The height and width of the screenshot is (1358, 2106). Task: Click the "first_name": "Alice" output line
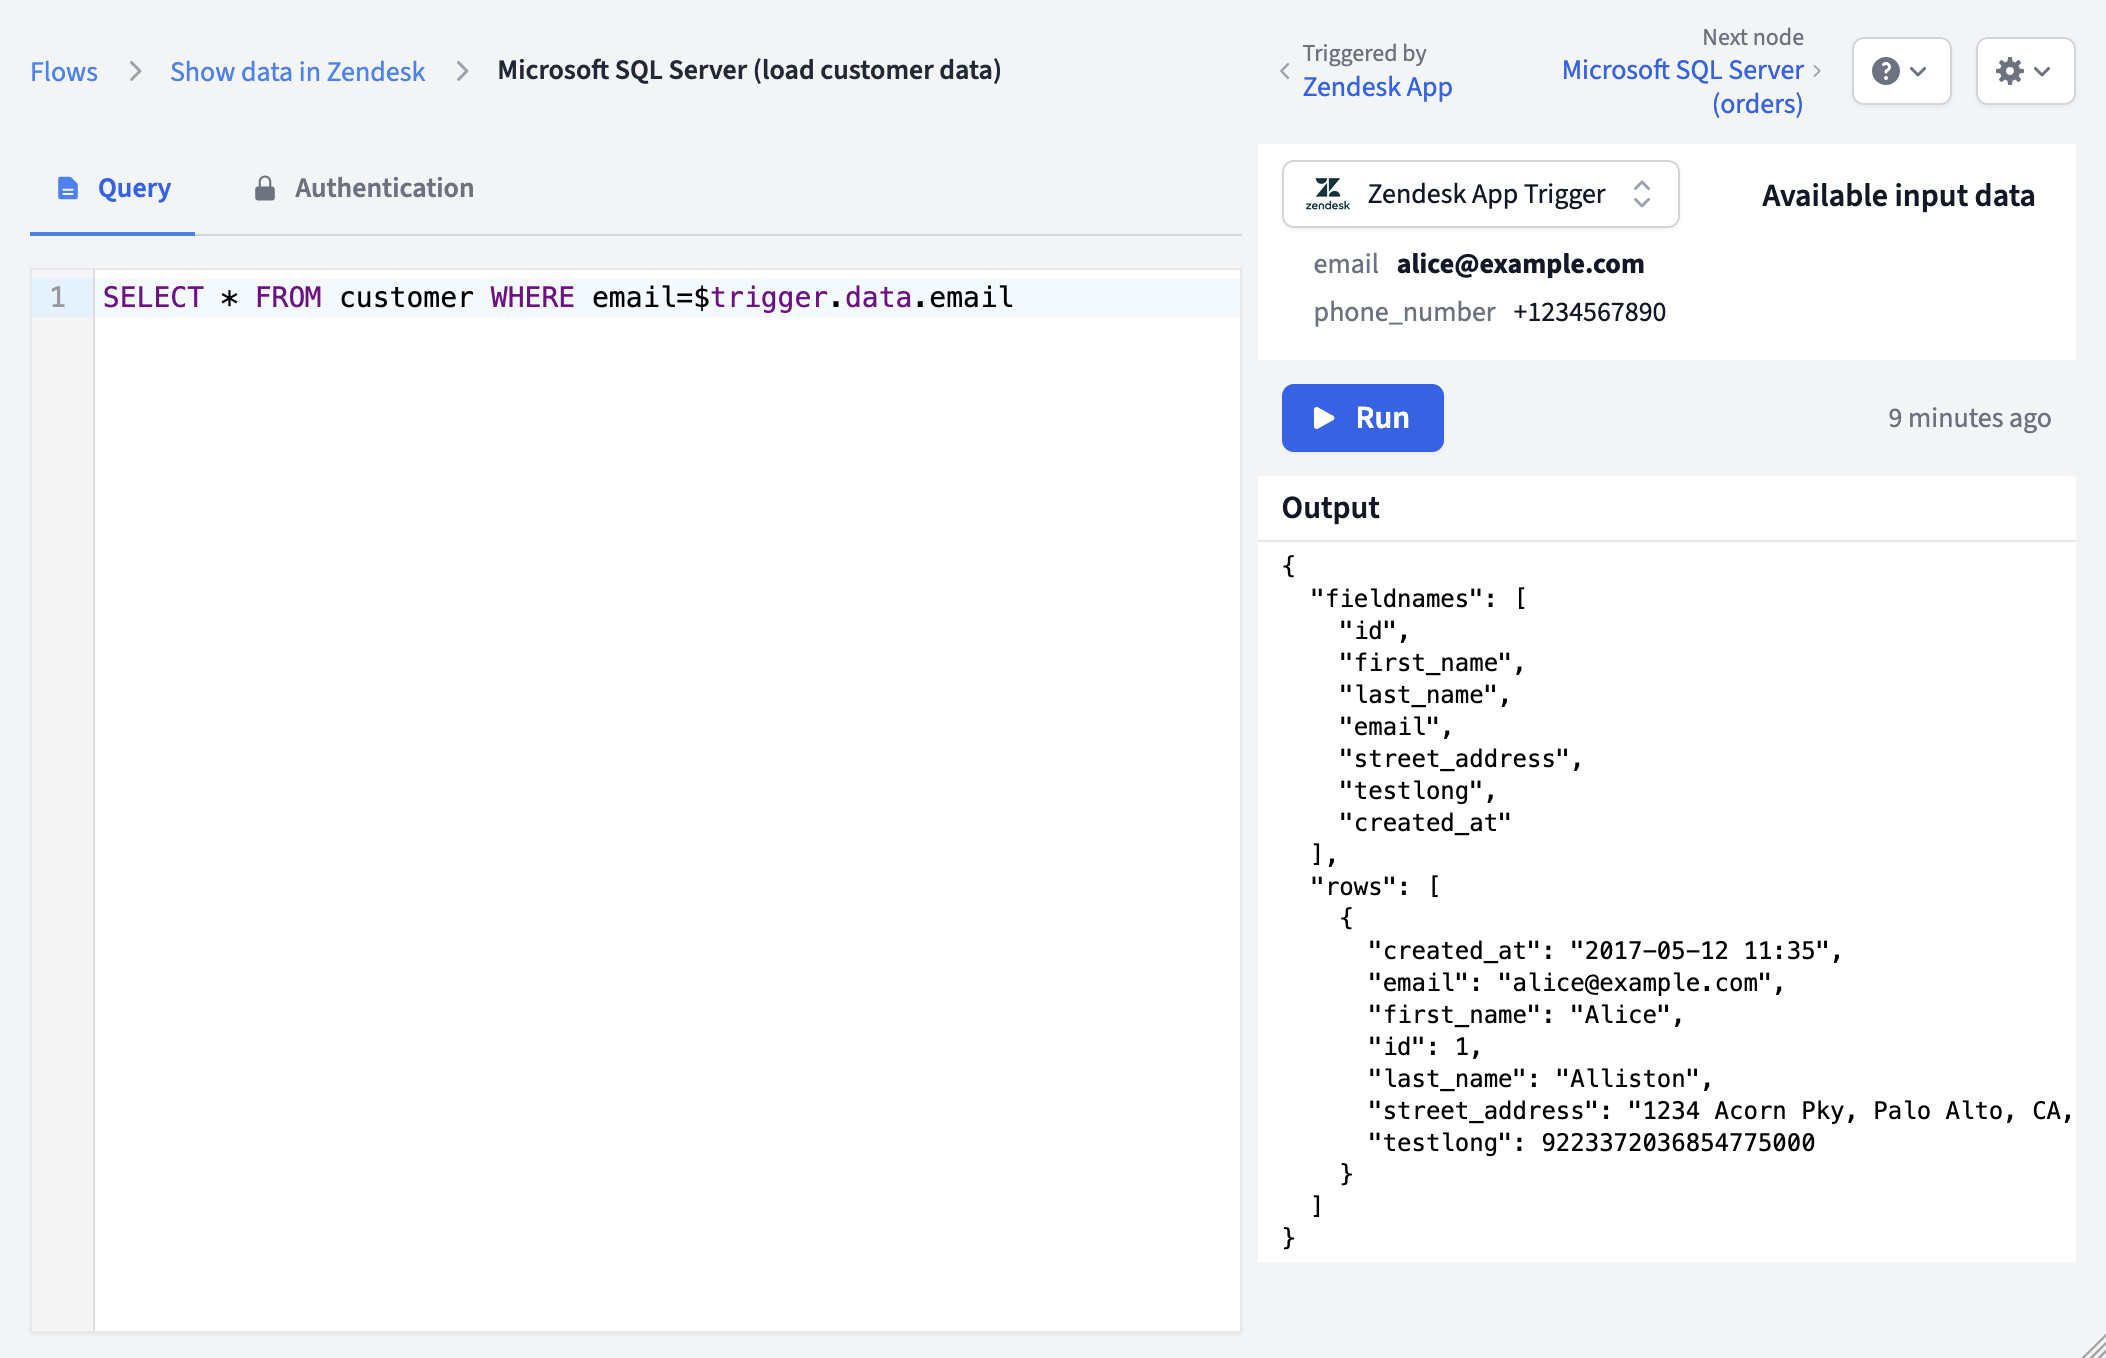[1525, 1014]
